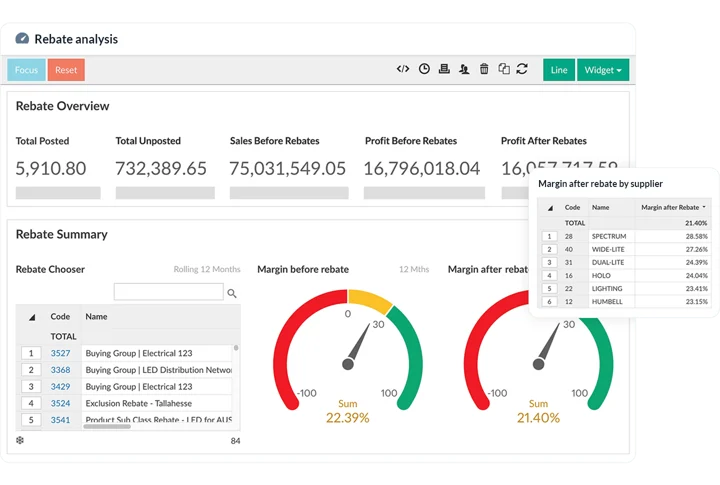720x485 pixels.
Task: Click the refresh arrows icon
Action: (x=522, y=69)
